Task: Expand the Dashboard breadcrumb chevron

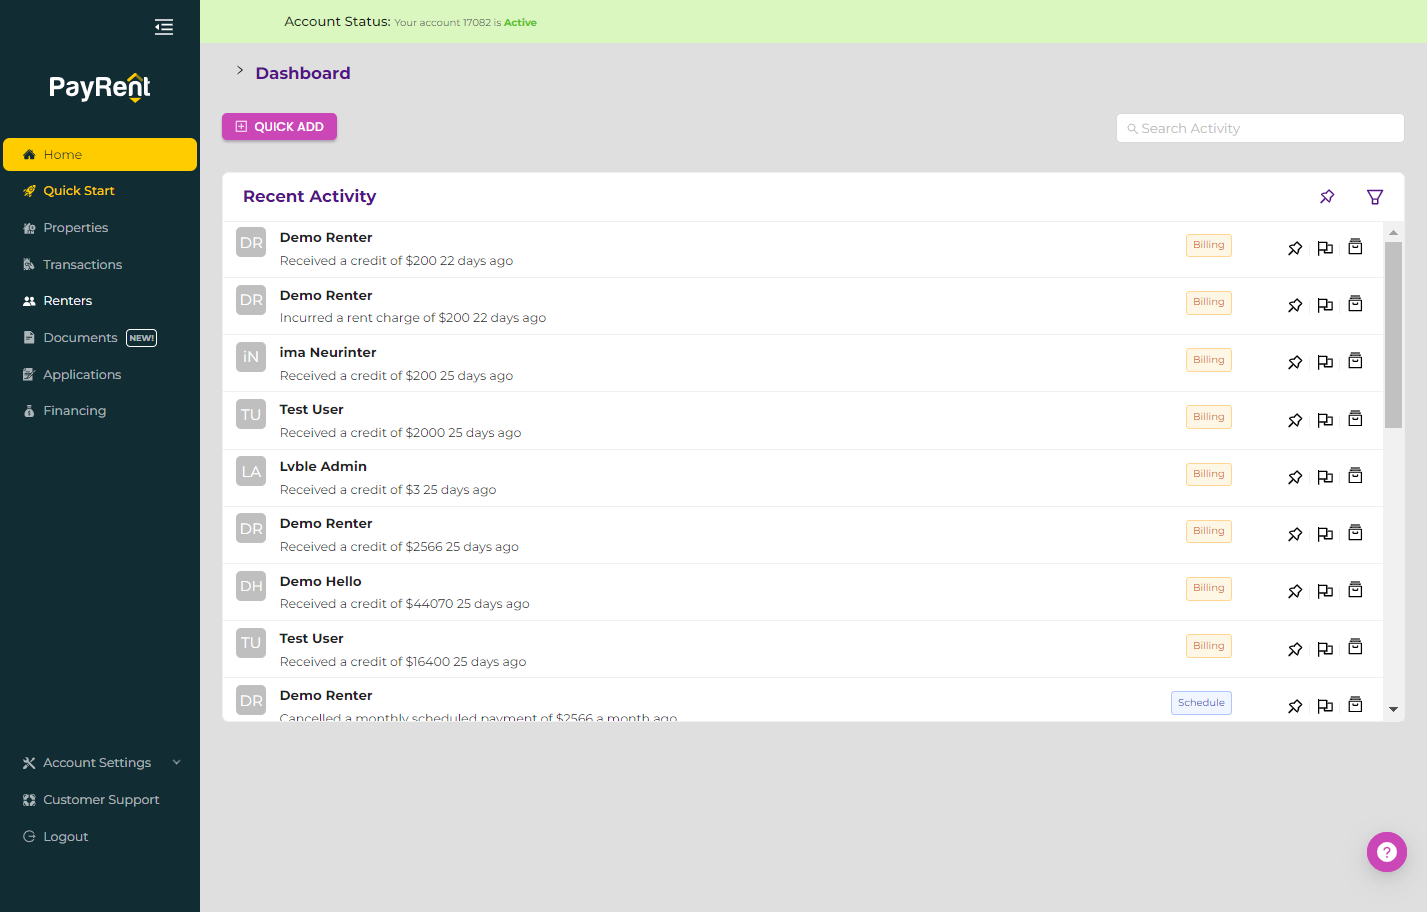Action: point(240,70)
